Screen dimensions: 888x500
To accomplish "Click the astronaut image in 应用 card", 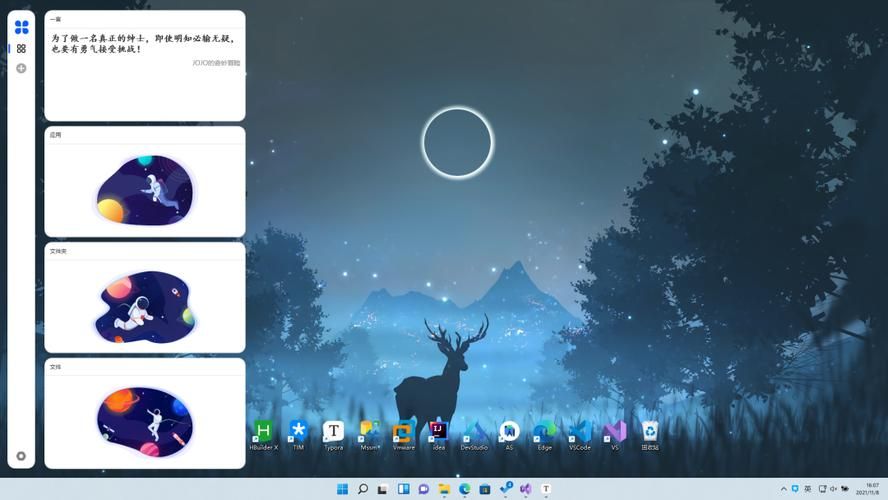I will click(x=145, y=190).
